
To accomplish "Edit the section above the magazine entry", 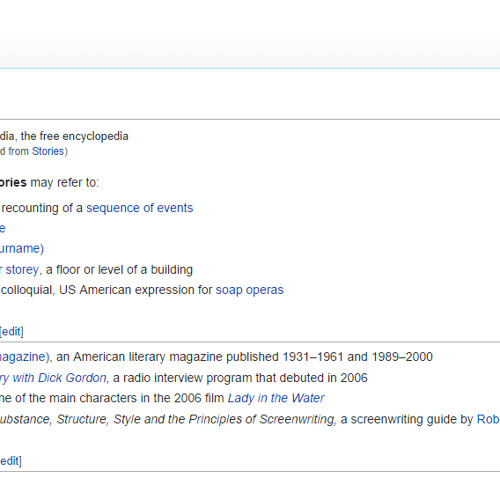I will click(x=12, y=332).
